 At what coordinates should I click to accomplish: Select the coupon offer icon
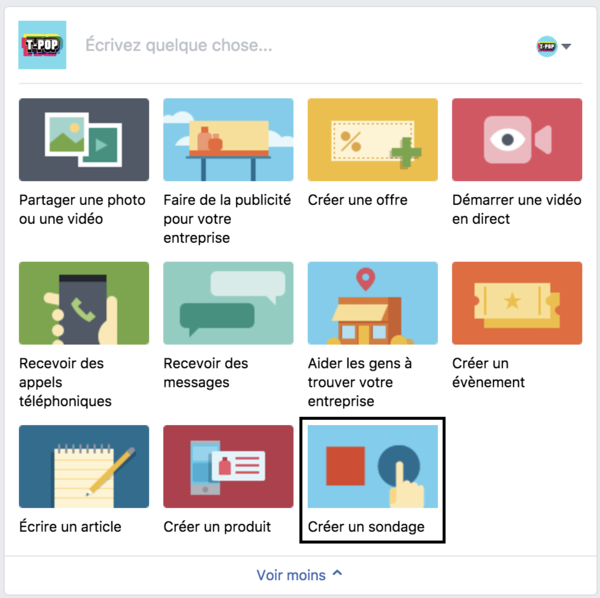[x=373, y=140]
